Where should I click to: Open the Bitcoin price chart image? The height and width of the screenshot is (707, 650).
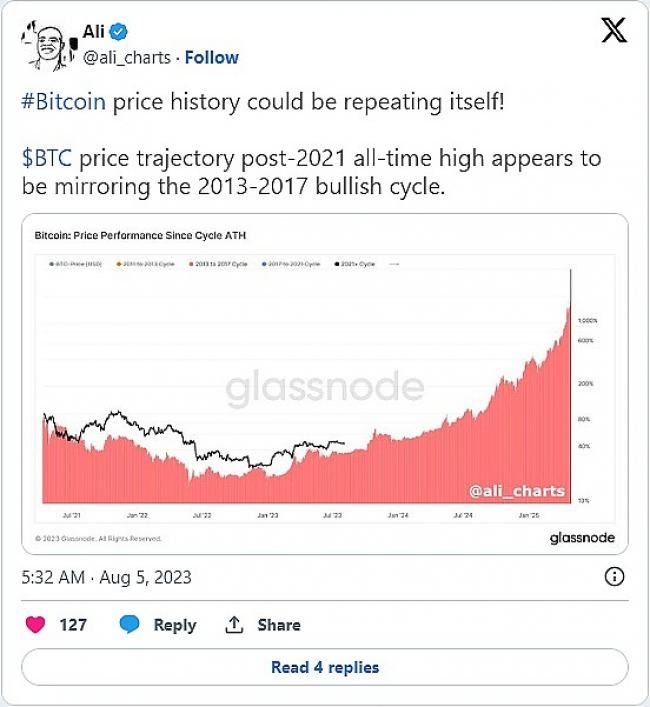click(x=325, y=384)
